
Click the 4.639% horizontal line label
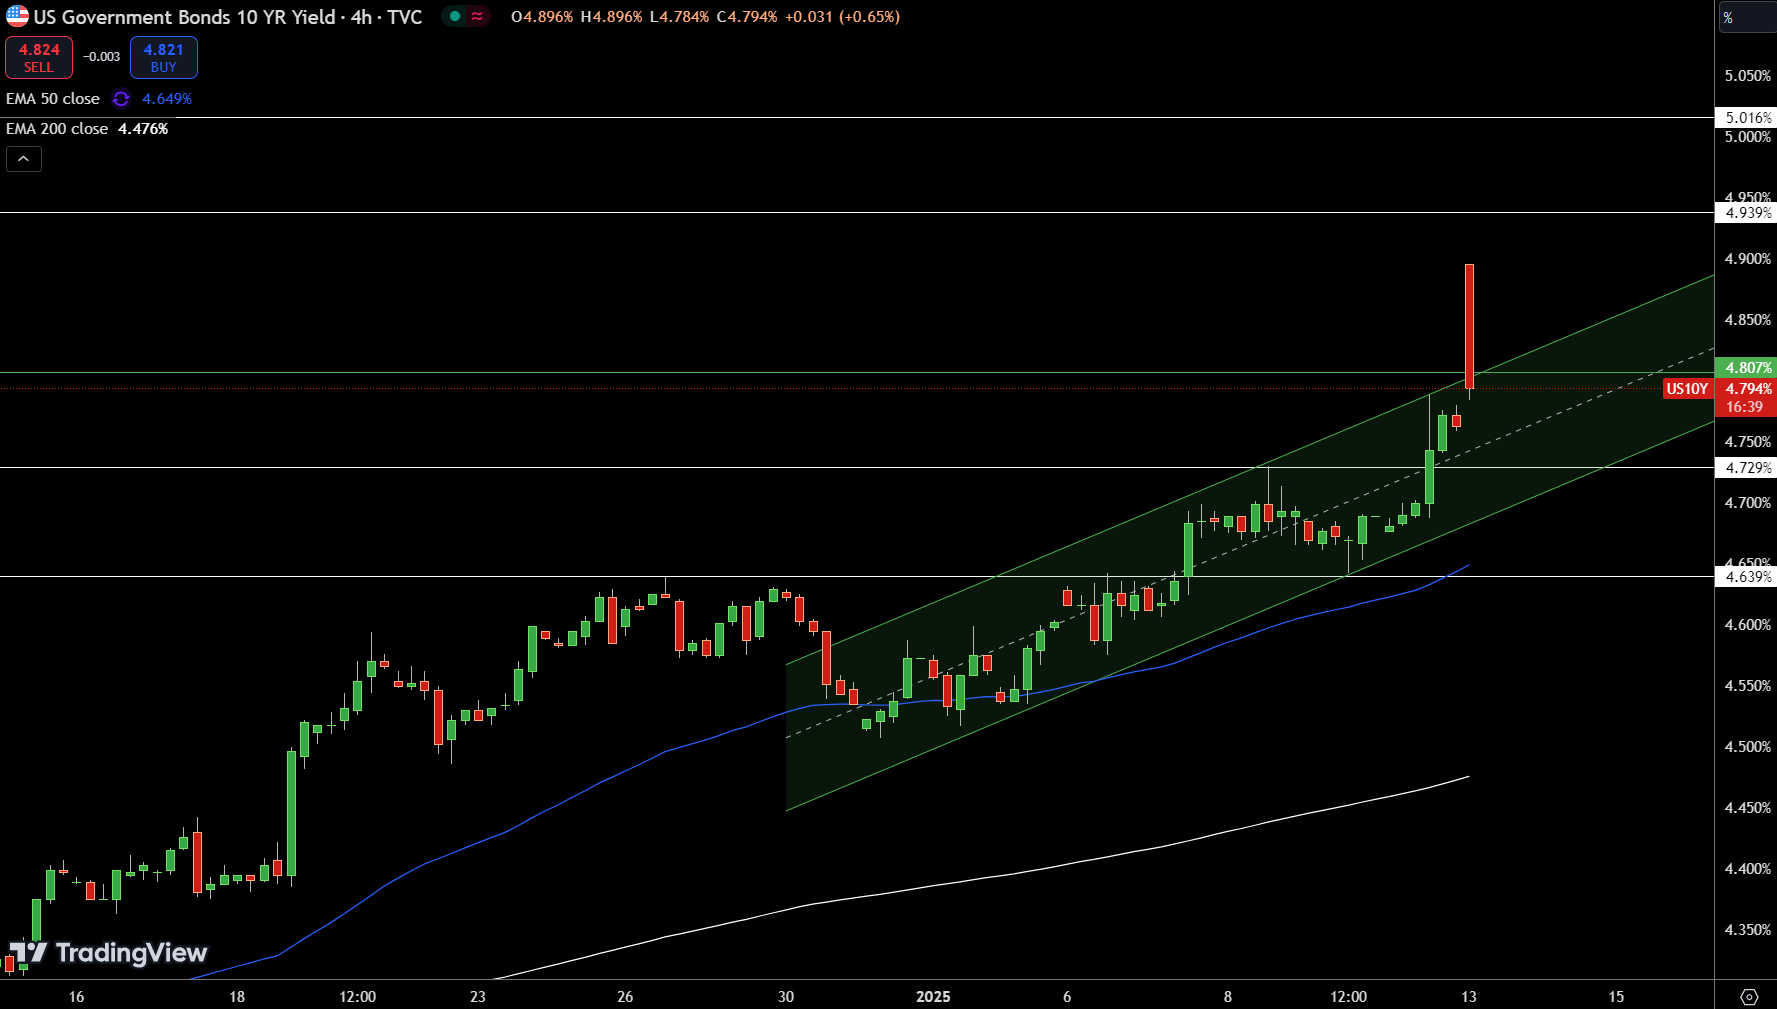click(1746, 577)
